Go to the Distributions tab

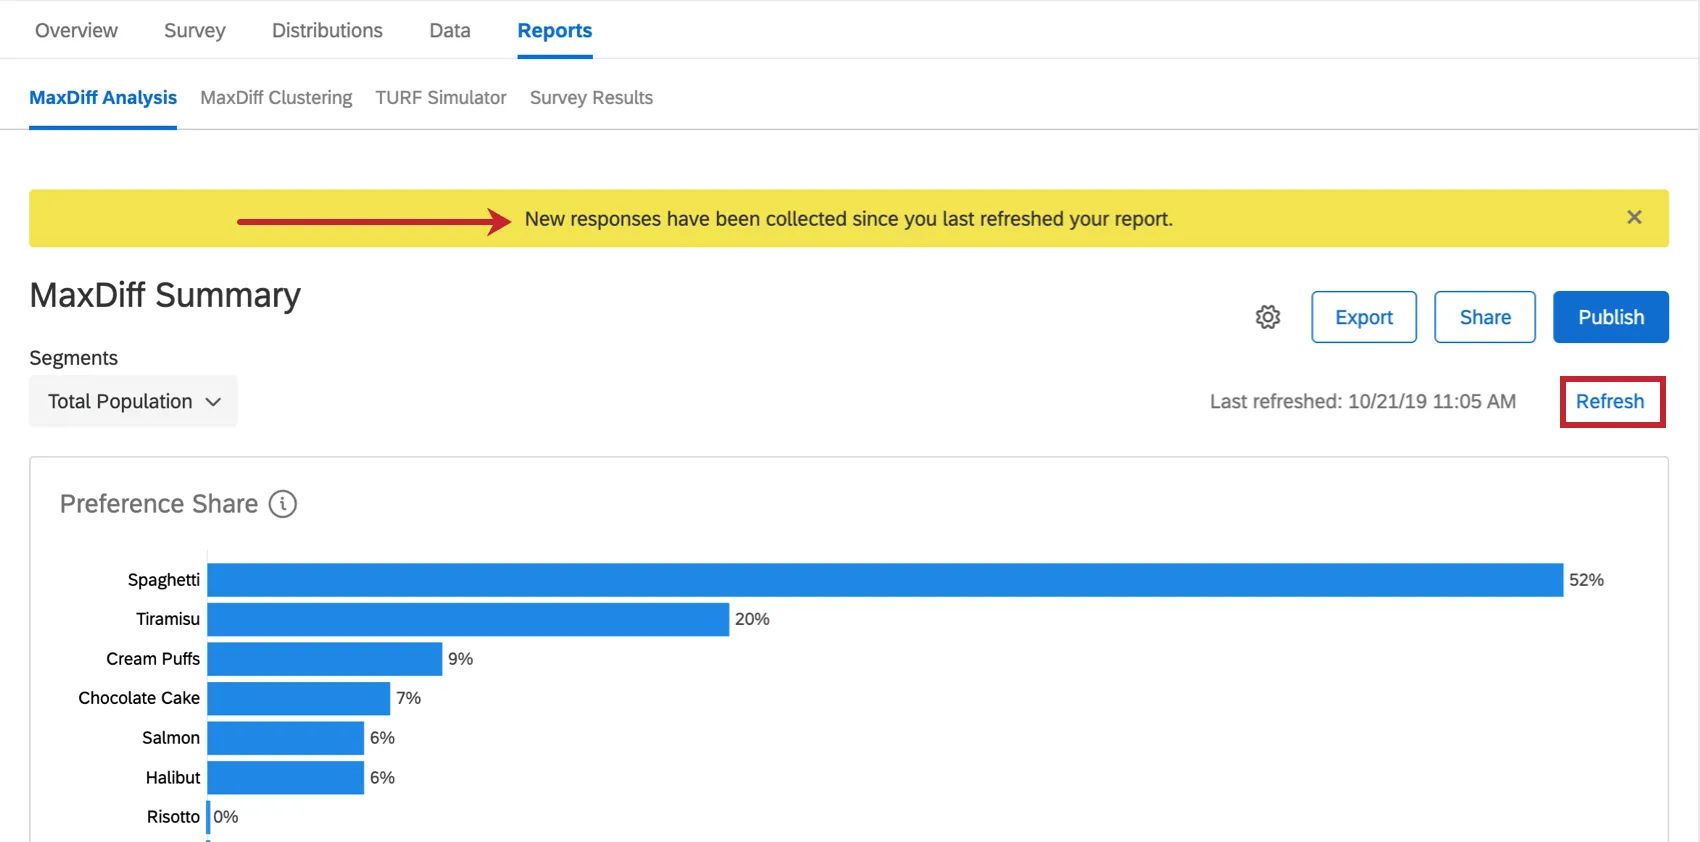tap(327, 30)
